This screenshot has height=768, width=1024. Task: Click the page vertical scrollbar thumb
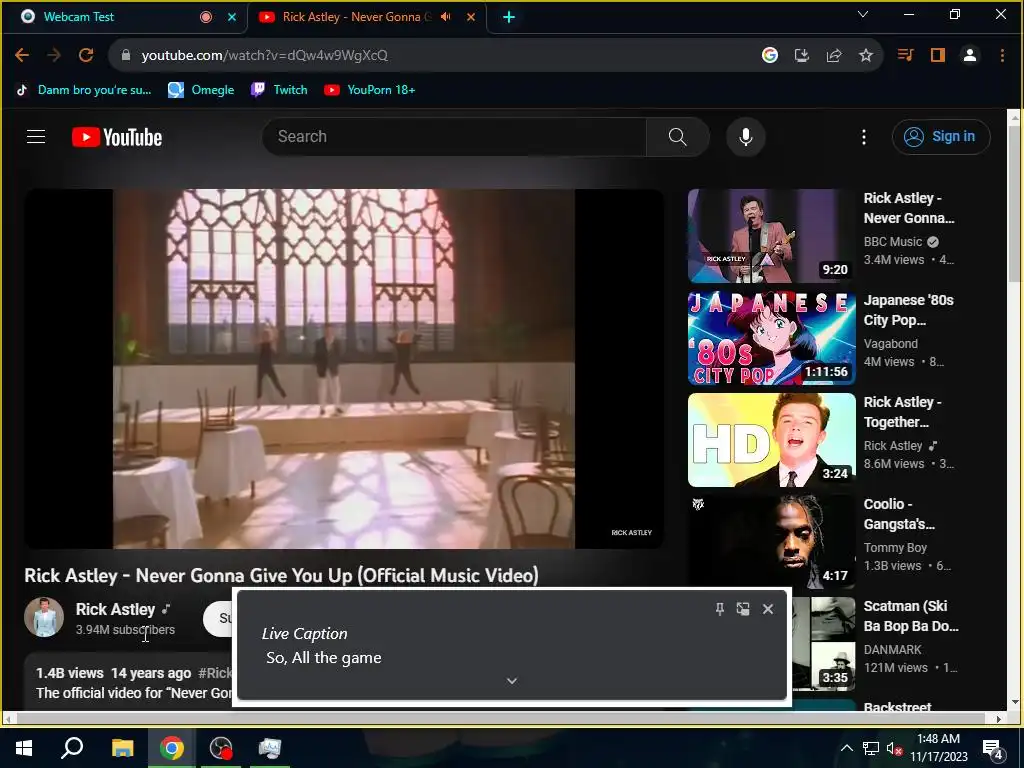click(x=1014, y=202)
